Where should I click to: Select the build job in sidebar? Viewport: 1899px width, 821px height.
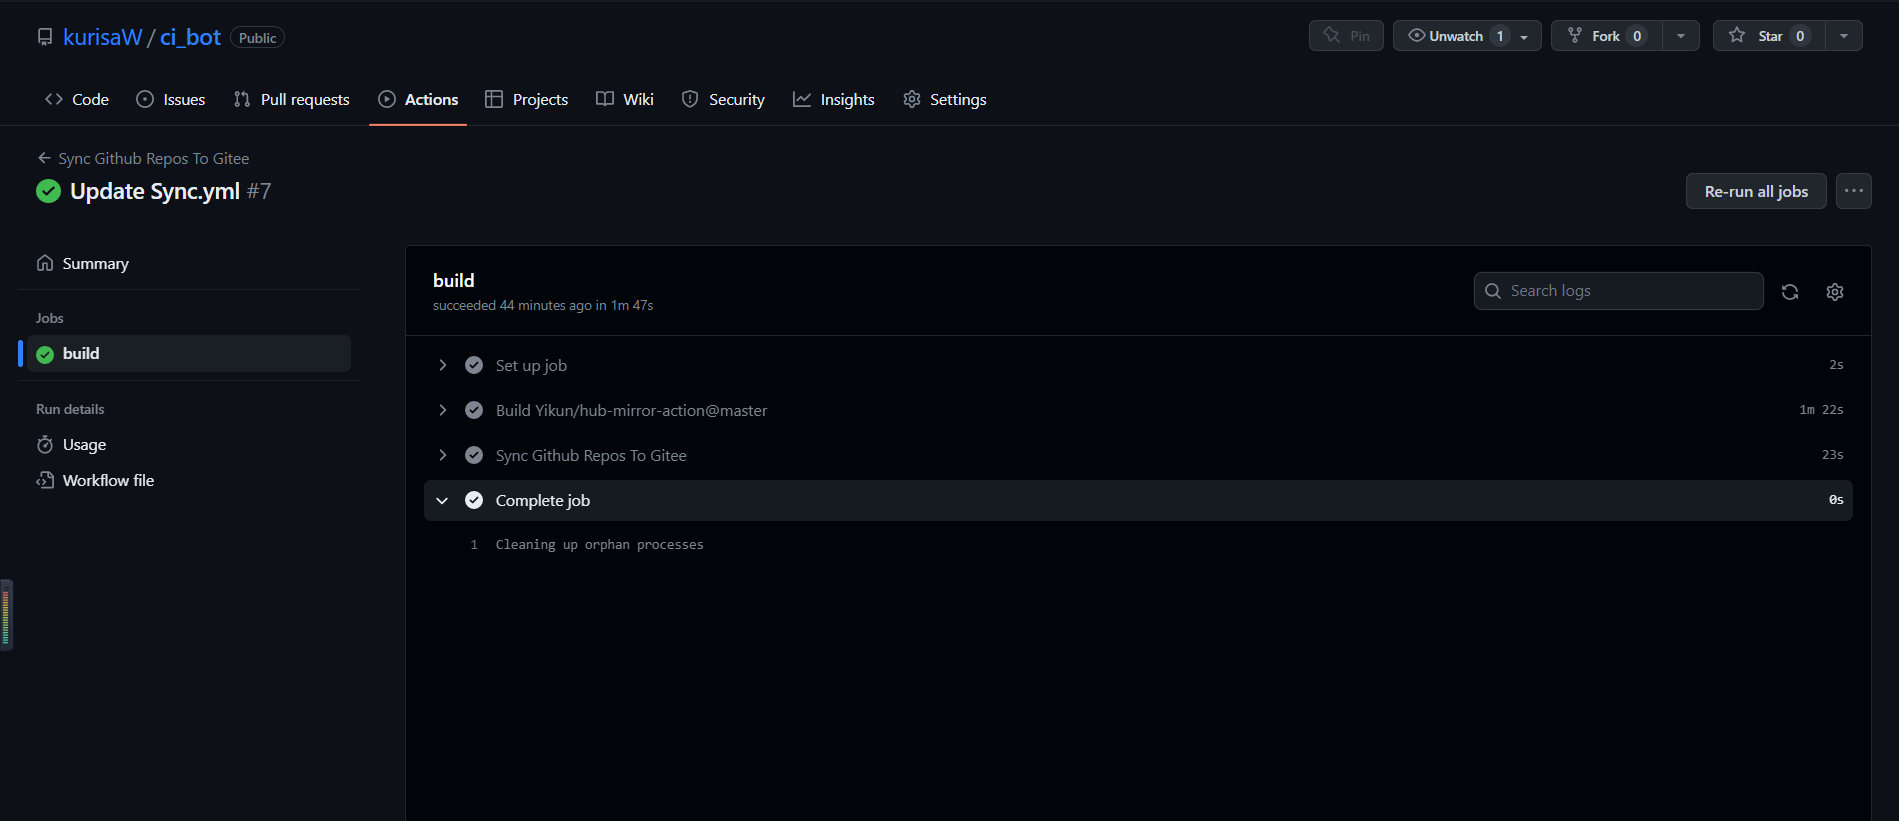click(189, 353)
